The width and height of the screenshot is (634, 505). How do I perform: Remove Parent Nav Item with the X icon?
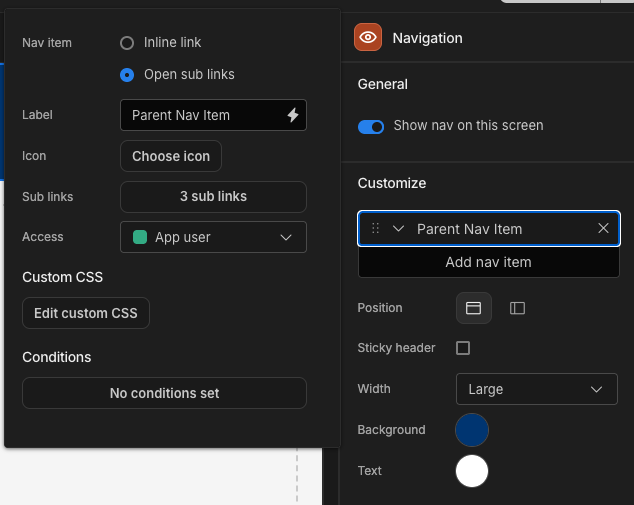click(603, 228)
